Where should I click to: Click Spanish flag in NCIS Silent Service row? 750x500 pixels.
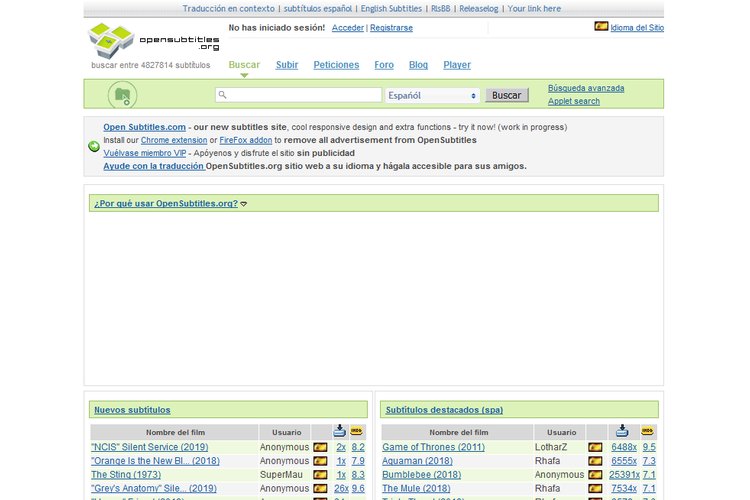[x=320, y=447]
